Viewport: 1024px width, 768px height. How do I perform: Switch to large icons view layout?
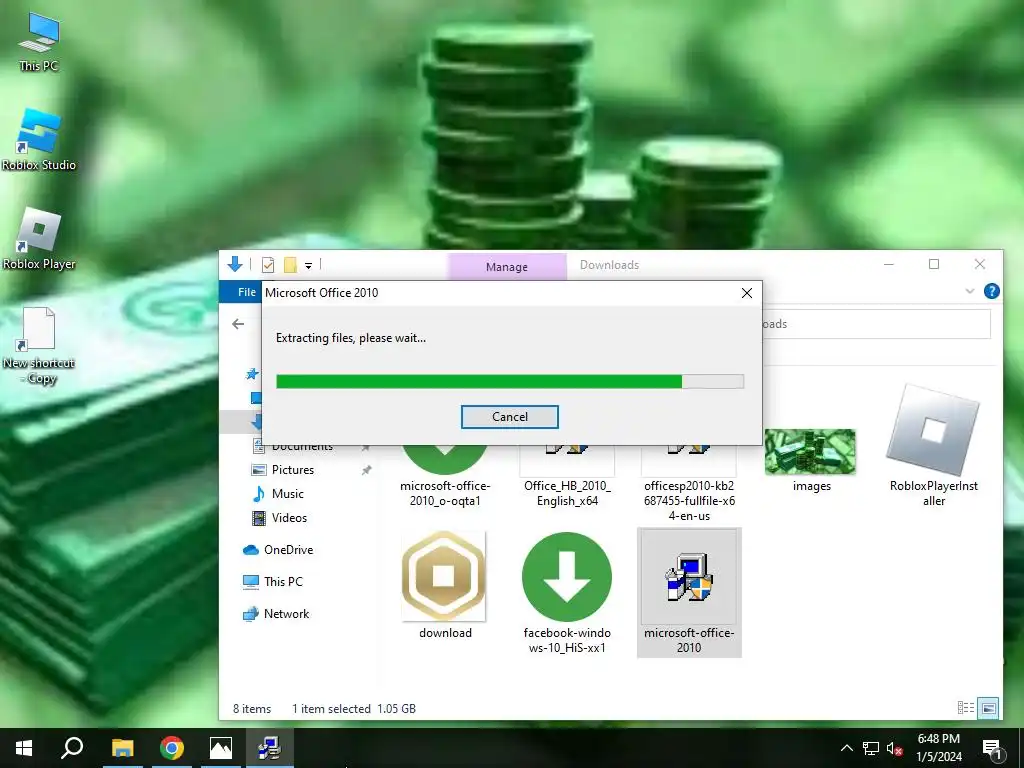coord(989,708)
